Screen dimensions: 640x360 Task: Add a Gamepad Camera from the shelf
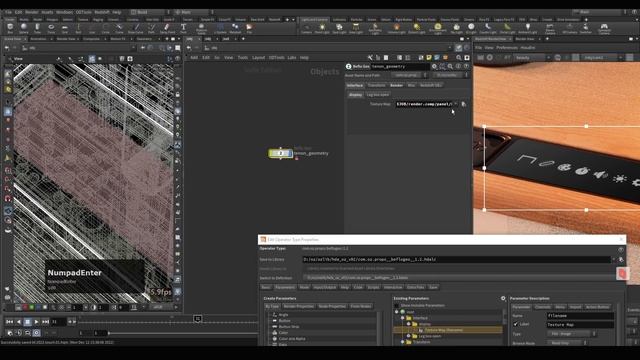point(604,29)
